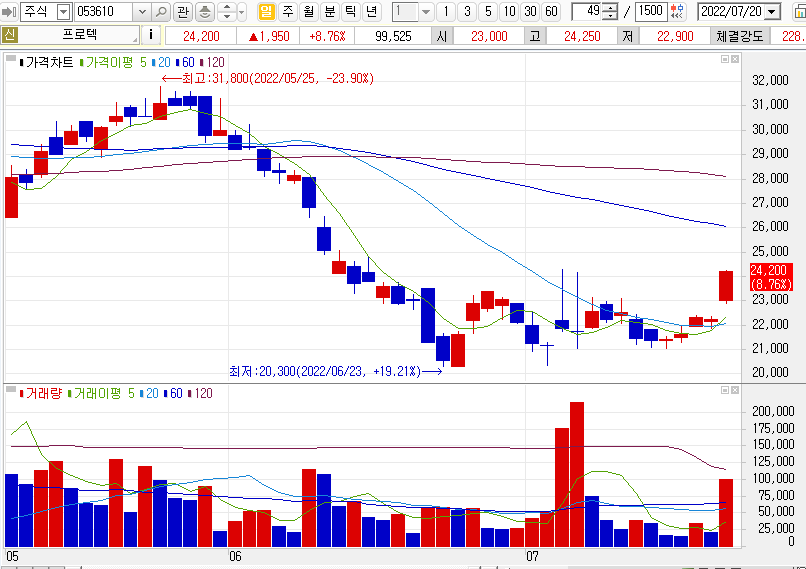Click the 거래량 volume legend label
Image resolution: width=806 pixels, height=569 pixels.
point(43,393)
